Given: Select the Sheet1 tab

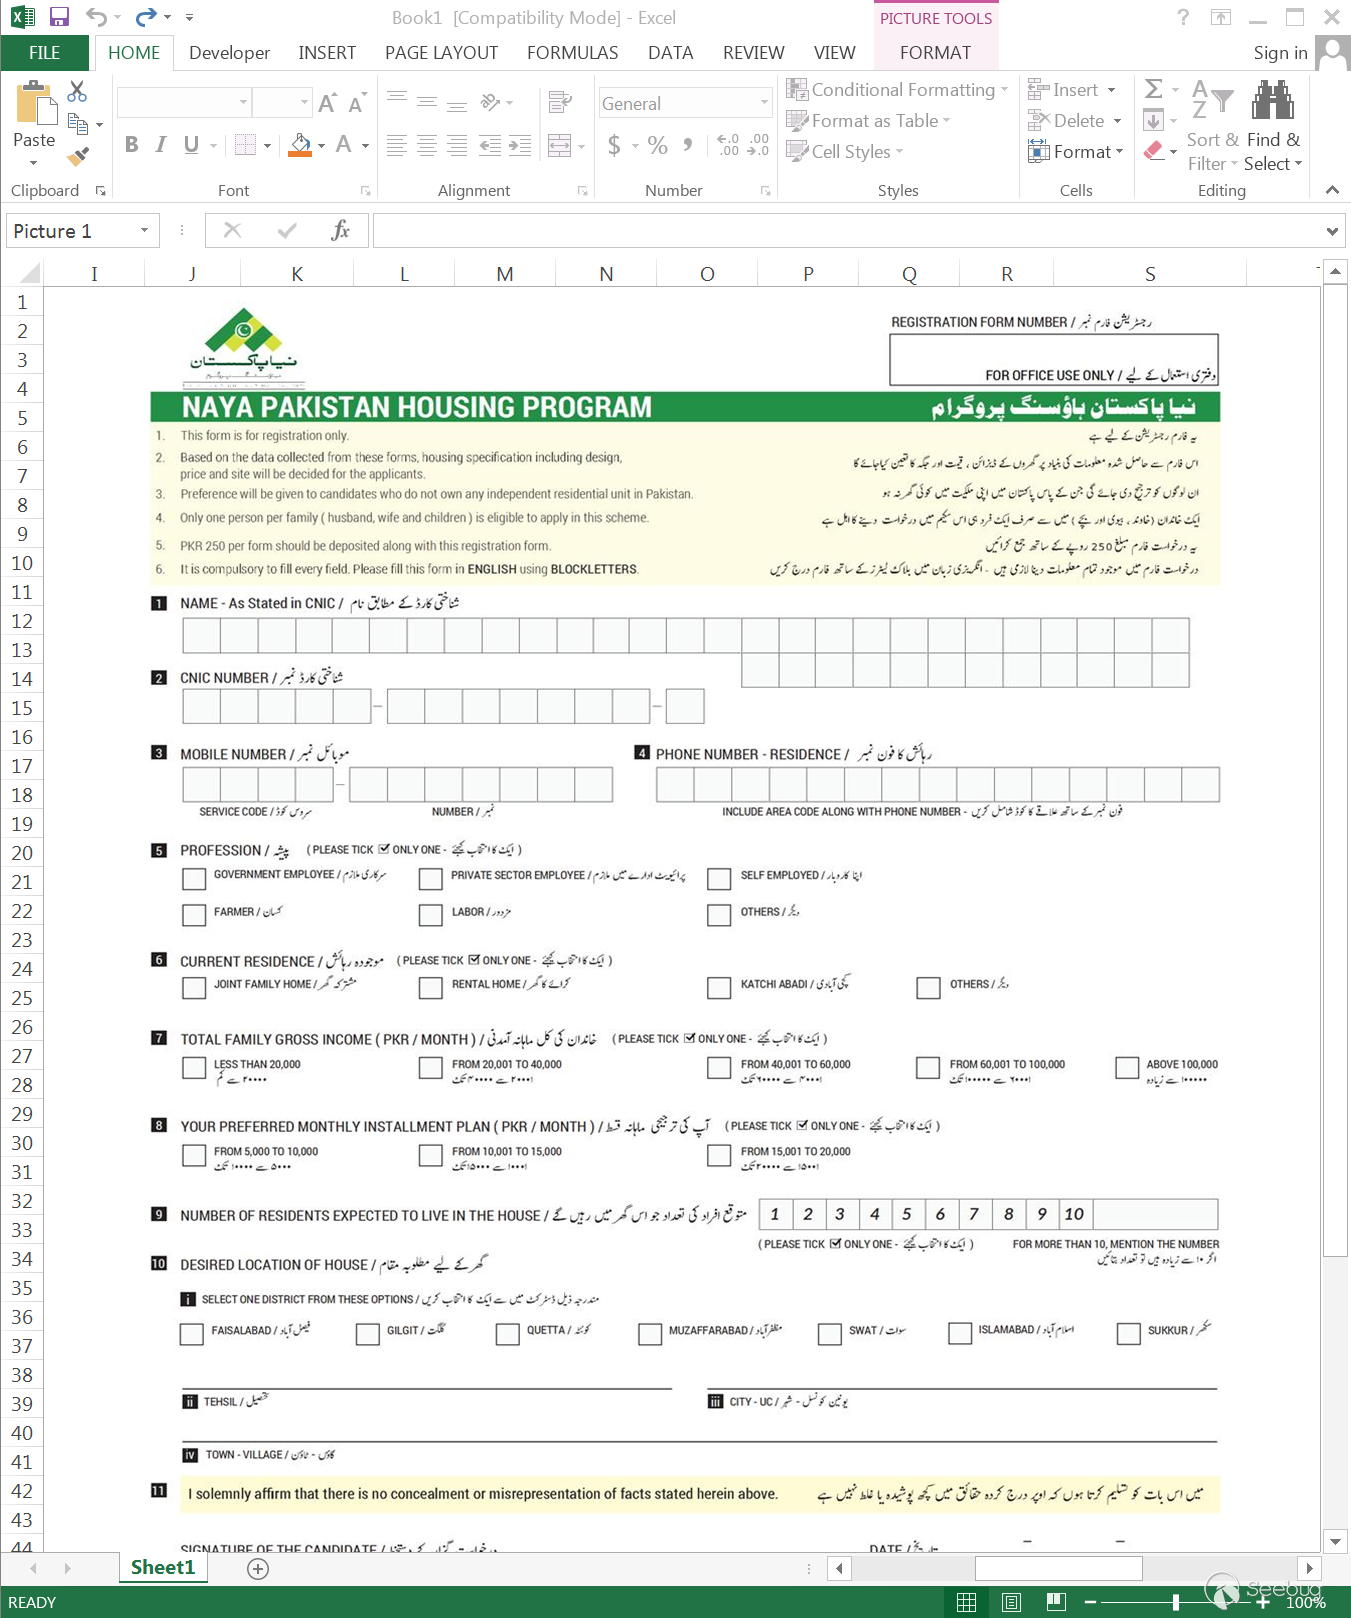Looking at the screenshot, I should point(163,1567).
